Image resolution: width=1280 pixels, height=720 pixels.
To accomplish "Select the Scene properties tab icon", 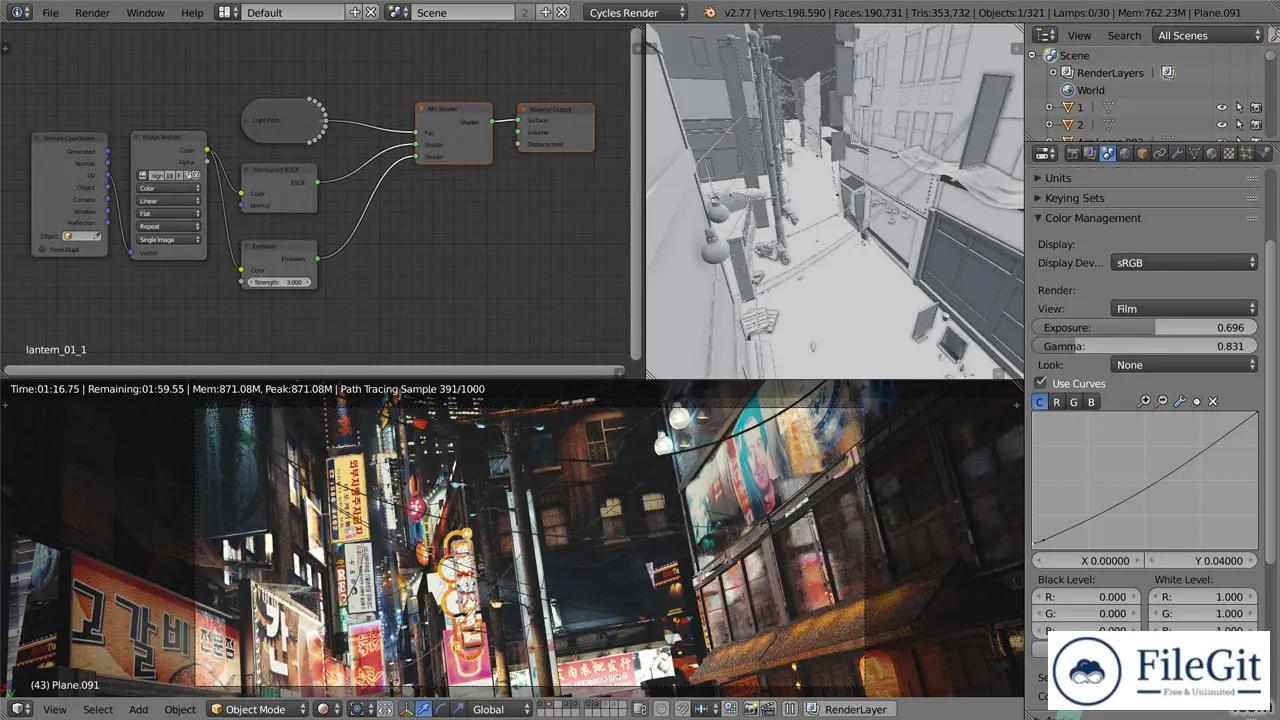I will 1107,153.
